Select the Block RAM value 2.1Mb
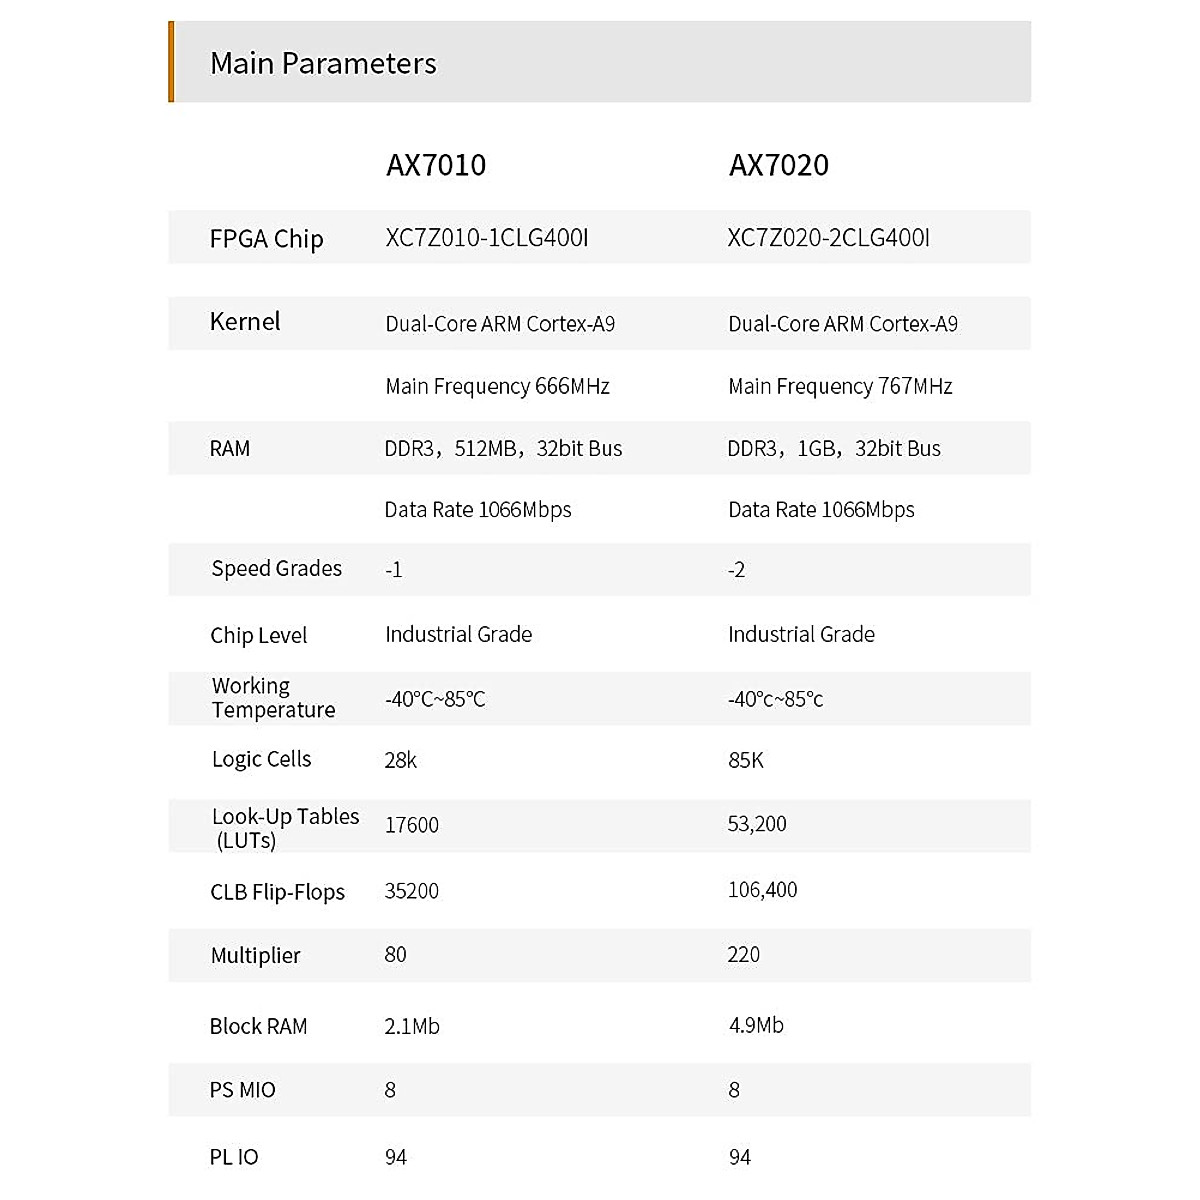 tap(412, 1026)
